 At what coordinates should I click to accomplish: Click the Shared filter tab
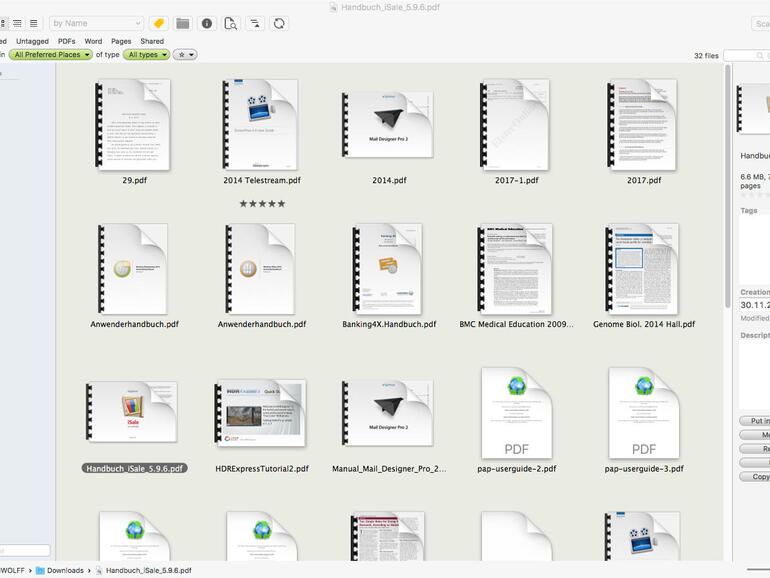pos(152,41)
